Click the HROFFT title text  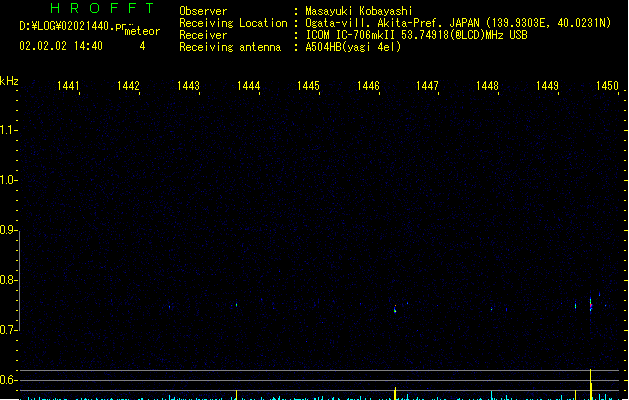(x=102, y=8)
